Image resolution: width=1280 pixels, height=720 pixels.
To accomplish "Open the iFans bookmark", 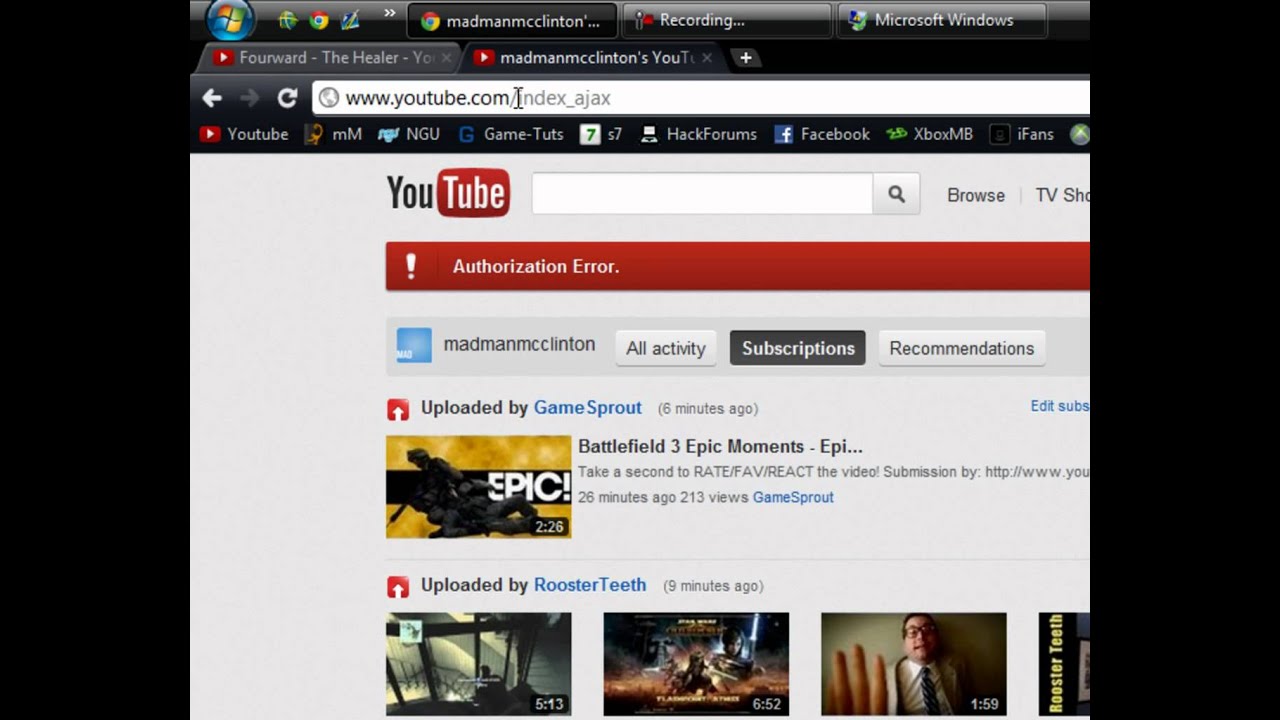I will (1022, 134).
